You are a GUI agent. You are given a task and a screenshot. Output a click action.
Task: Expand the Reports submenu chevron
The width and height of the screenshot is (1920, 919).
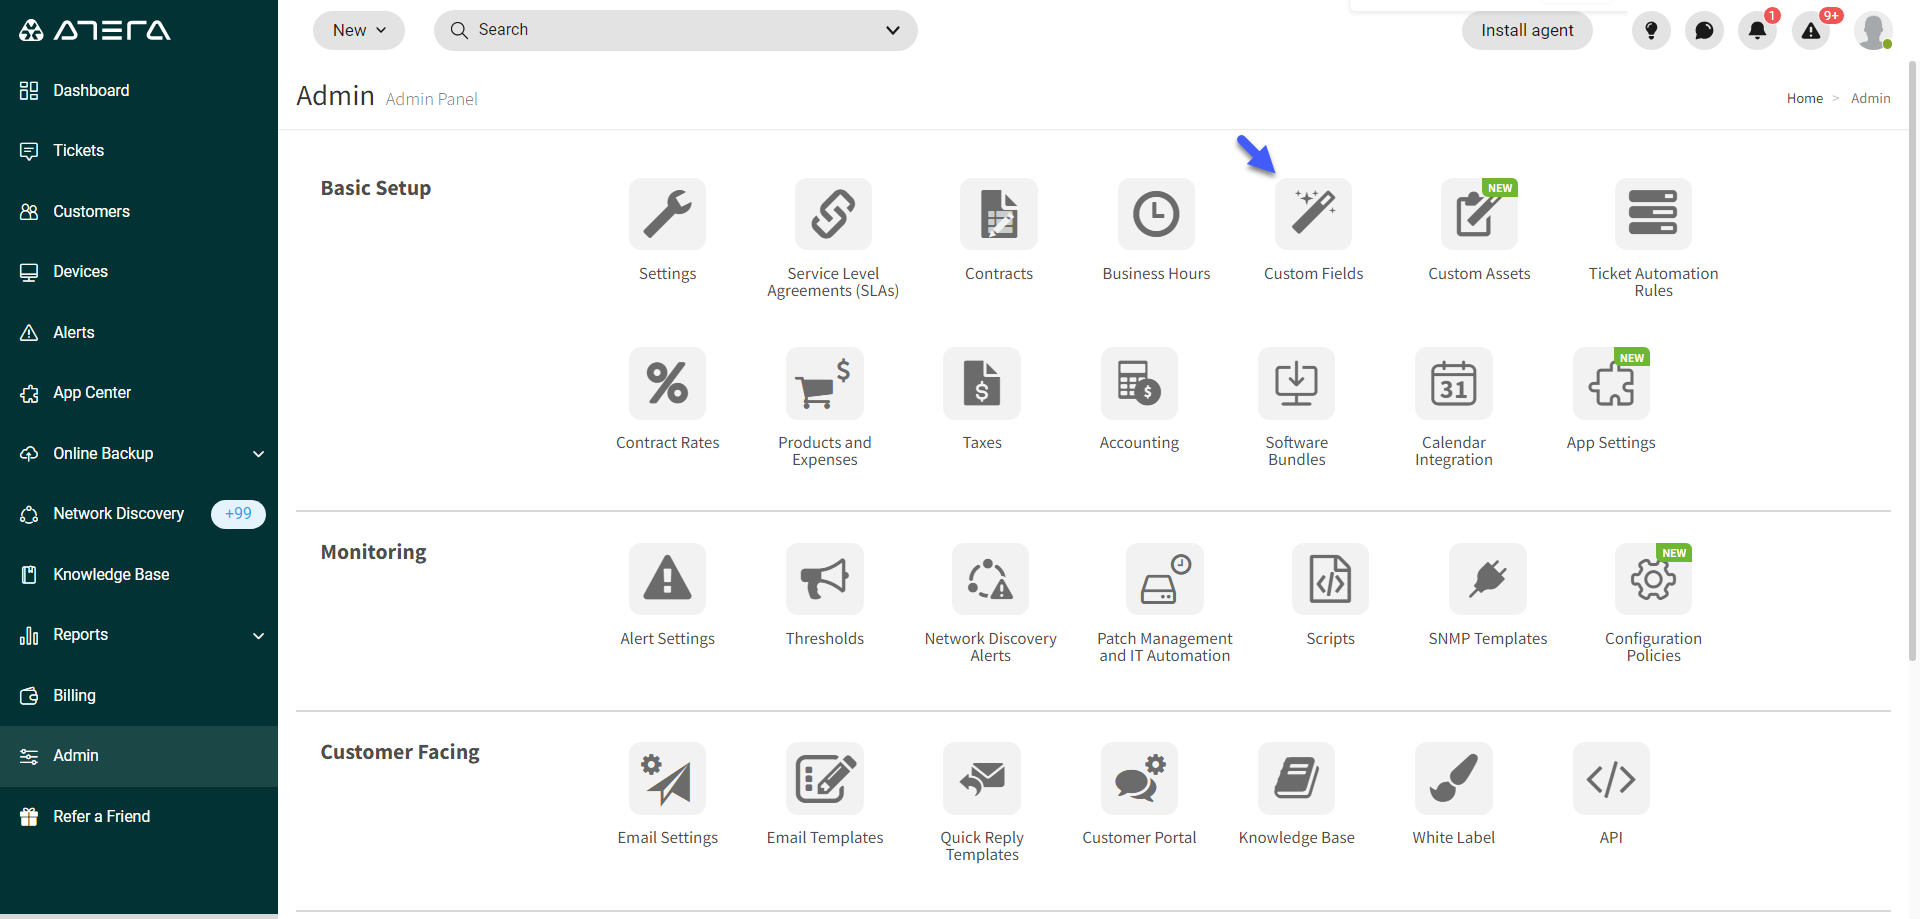point(258,635)
